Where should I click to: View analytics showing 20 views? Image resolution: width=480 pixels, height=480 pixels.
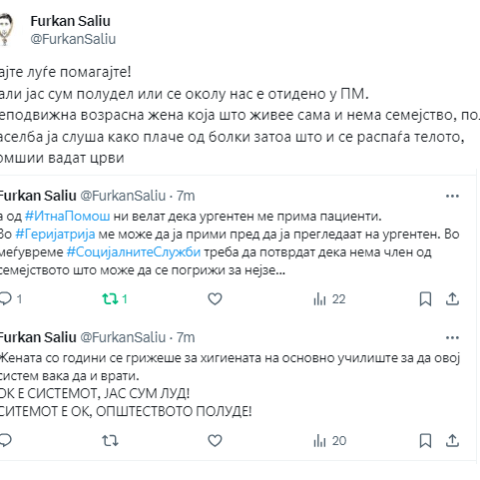[x=330, y=441]
